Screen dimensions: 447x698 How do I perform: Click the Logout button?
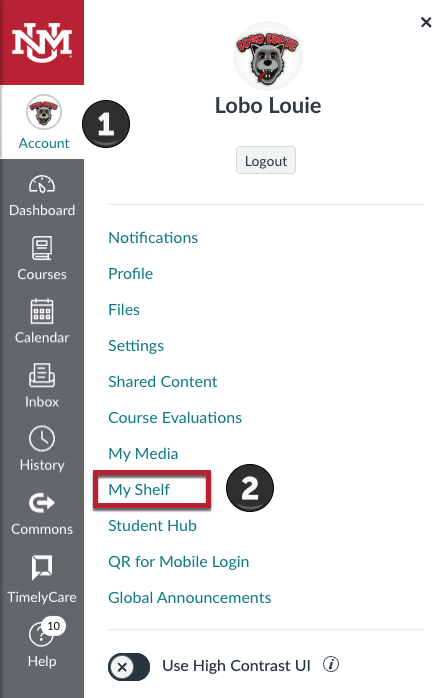click(266, 160)
